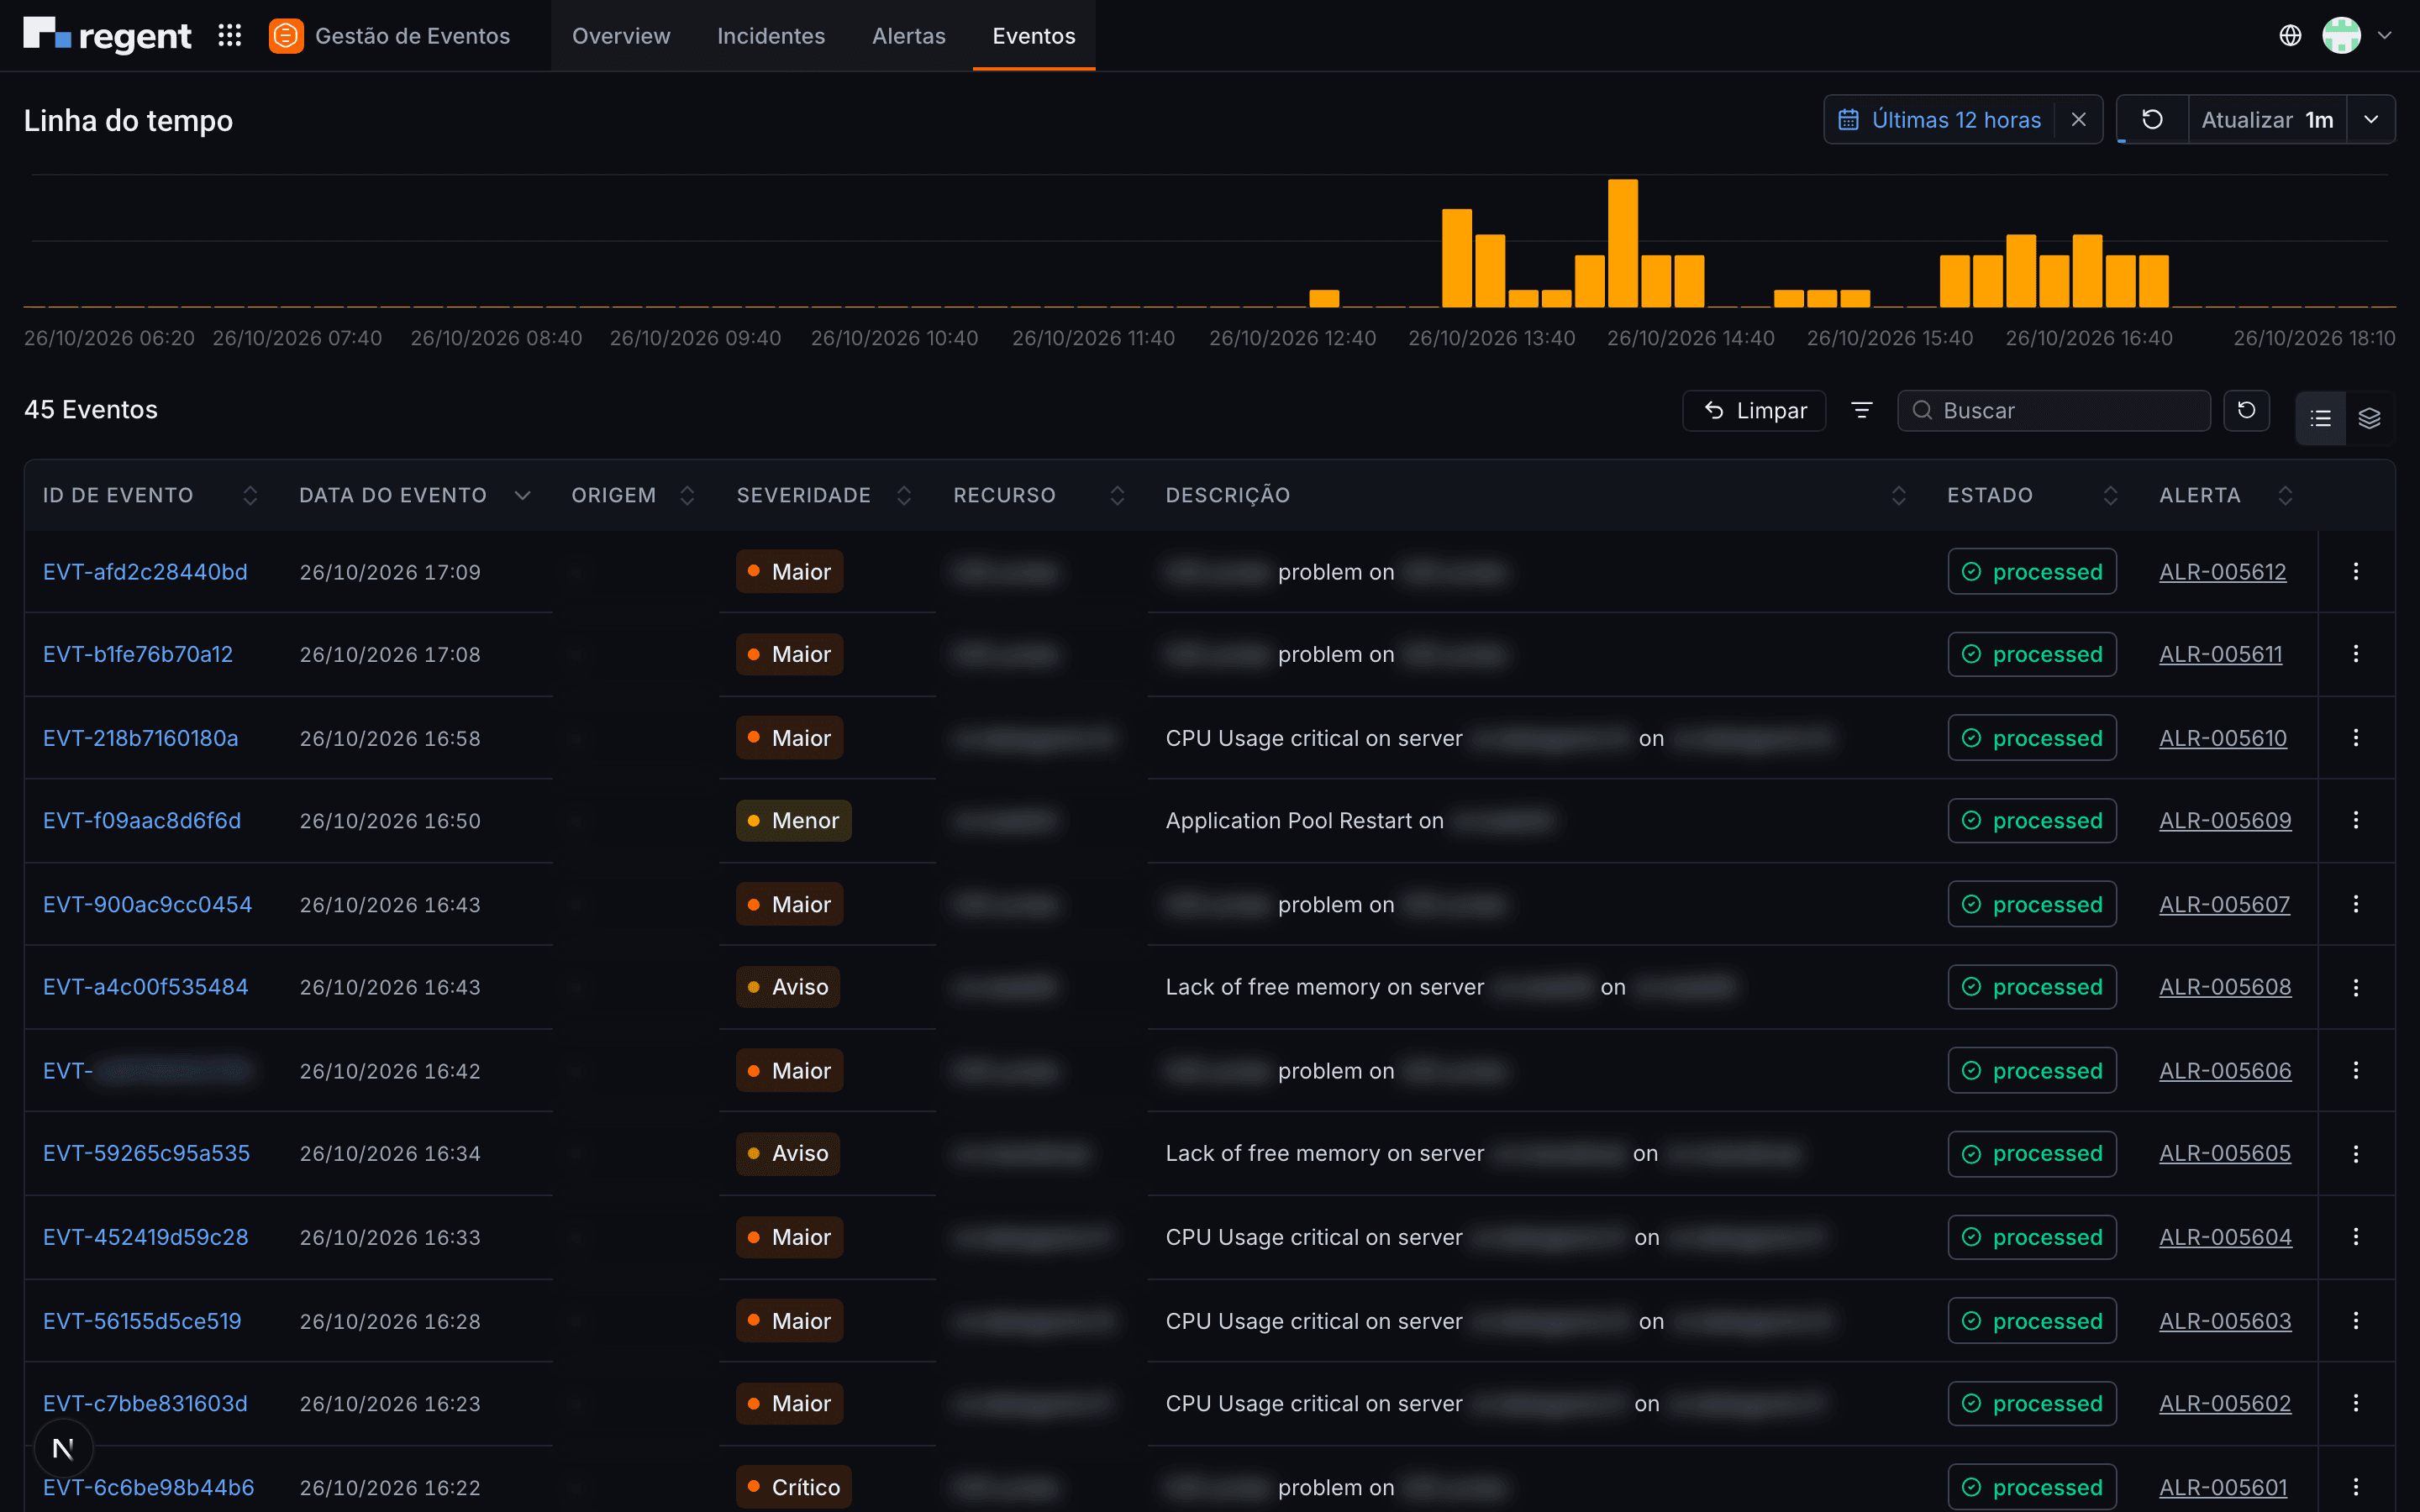Viewport: 2420px width, 1512px height.
Task: Open the user avatar menu
Action: pyautogui.click(x=2341, y=36)
